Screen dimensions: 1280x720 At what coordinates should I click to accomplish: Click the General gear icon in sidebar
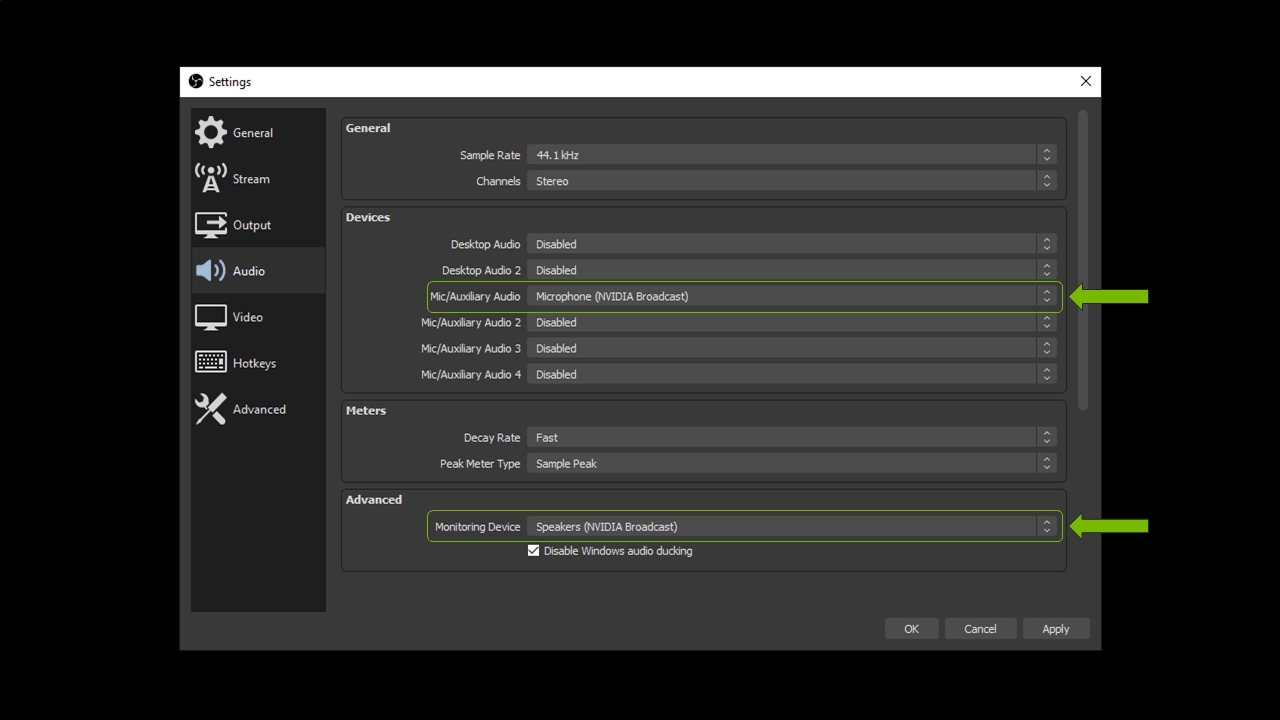(x=211, y=132)
